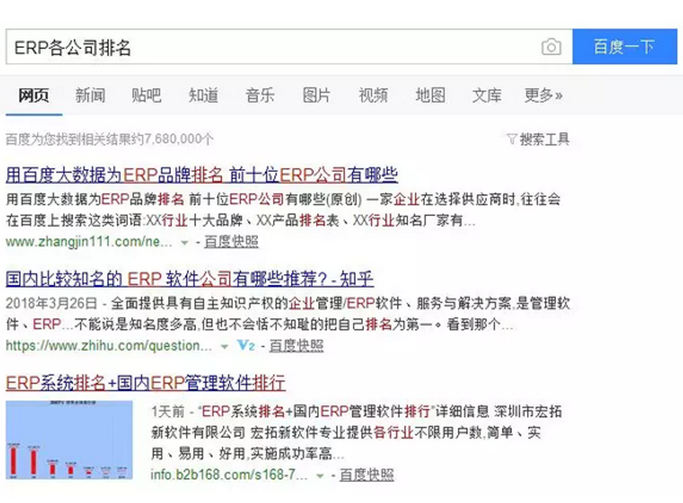Expand dropdown arrow beside zhihu.com URL
The image size is (683, 503).
[x=225, y=345]
